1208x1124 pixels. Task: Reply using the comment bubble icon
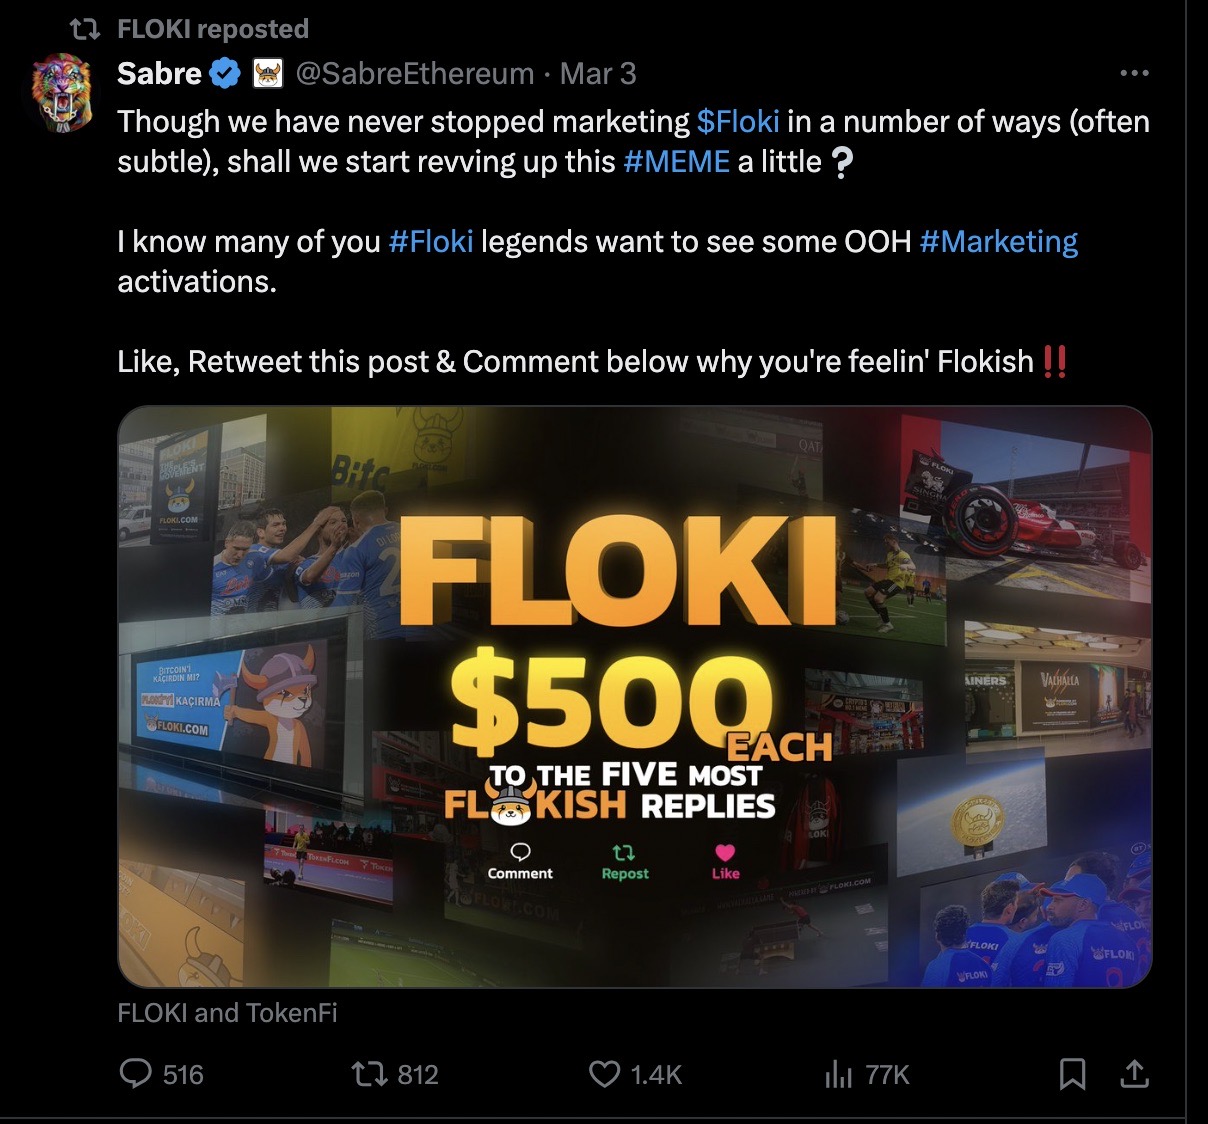(134, 1074)
